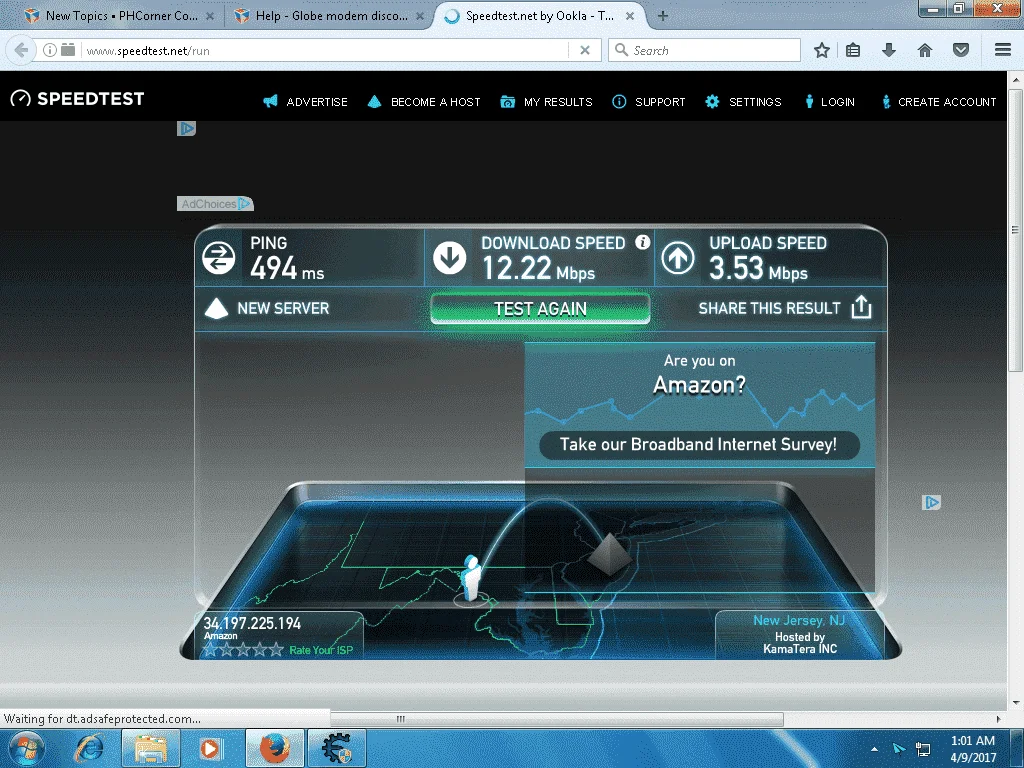Click the ping arrows icon
The height and width of the screenshot is (768, 1024).
pyautogui.click(x=219, y=257)
